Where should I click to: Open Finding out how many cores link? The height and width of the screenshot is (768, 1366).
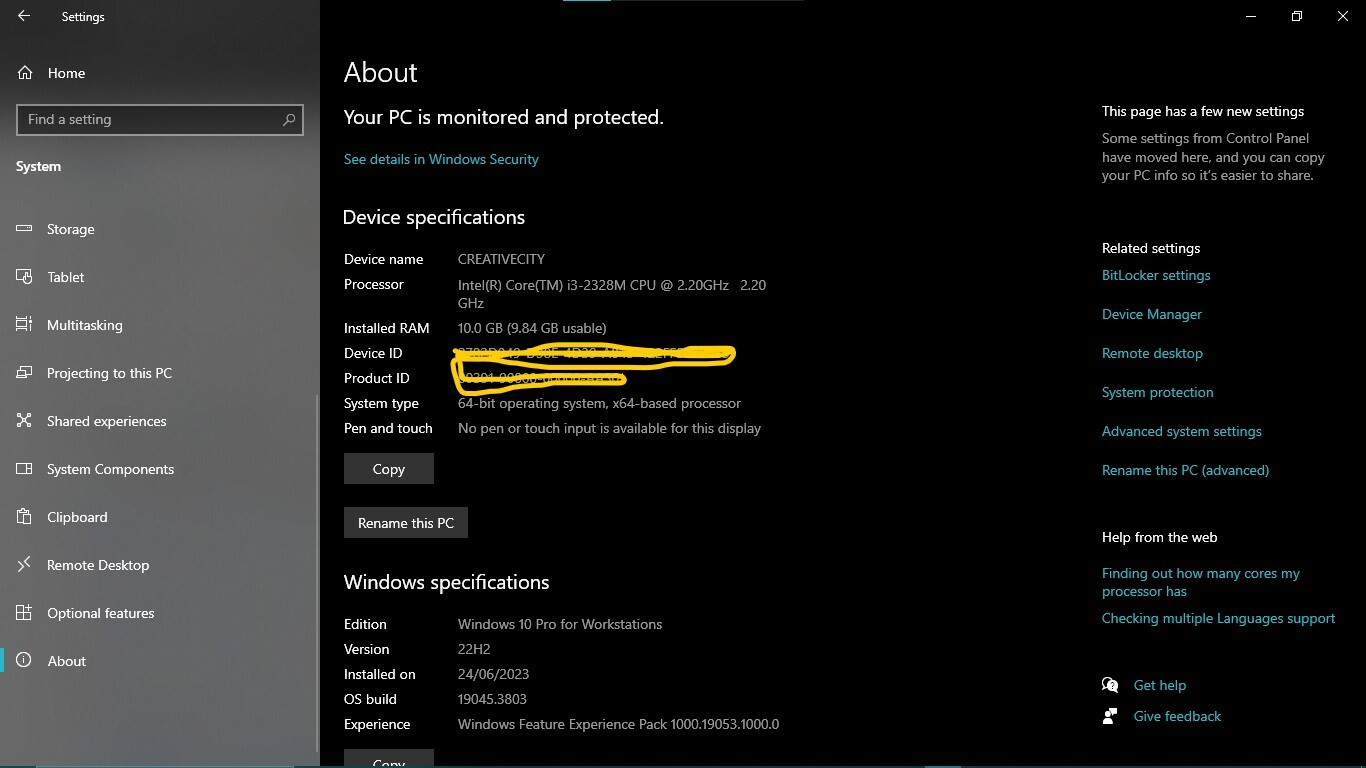click(x=1201, y=582)
